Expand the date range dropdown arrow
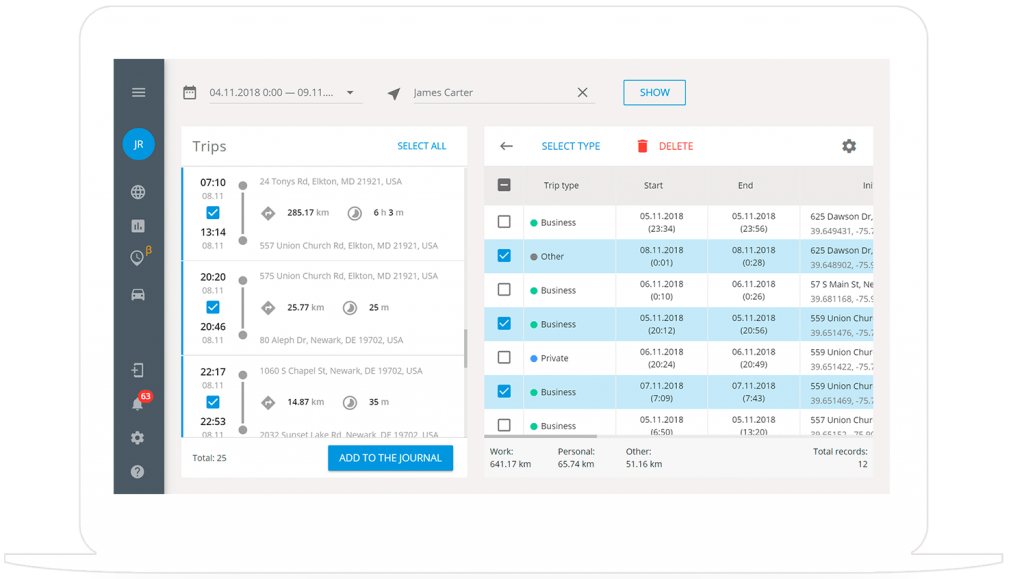The width and height of the screenshot is (1024, 579). click(x=350, y=93)
